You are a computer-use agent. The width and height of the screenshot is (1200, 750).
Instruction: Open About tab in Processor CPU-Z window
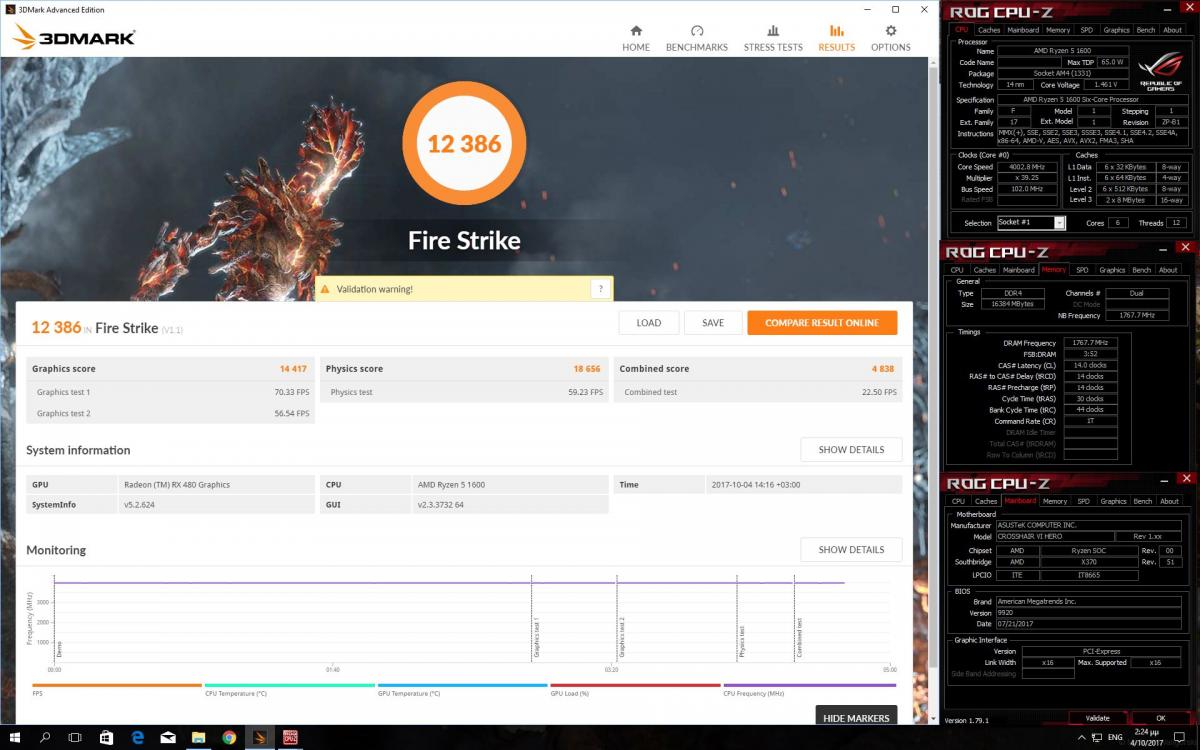click(1172, 30)
